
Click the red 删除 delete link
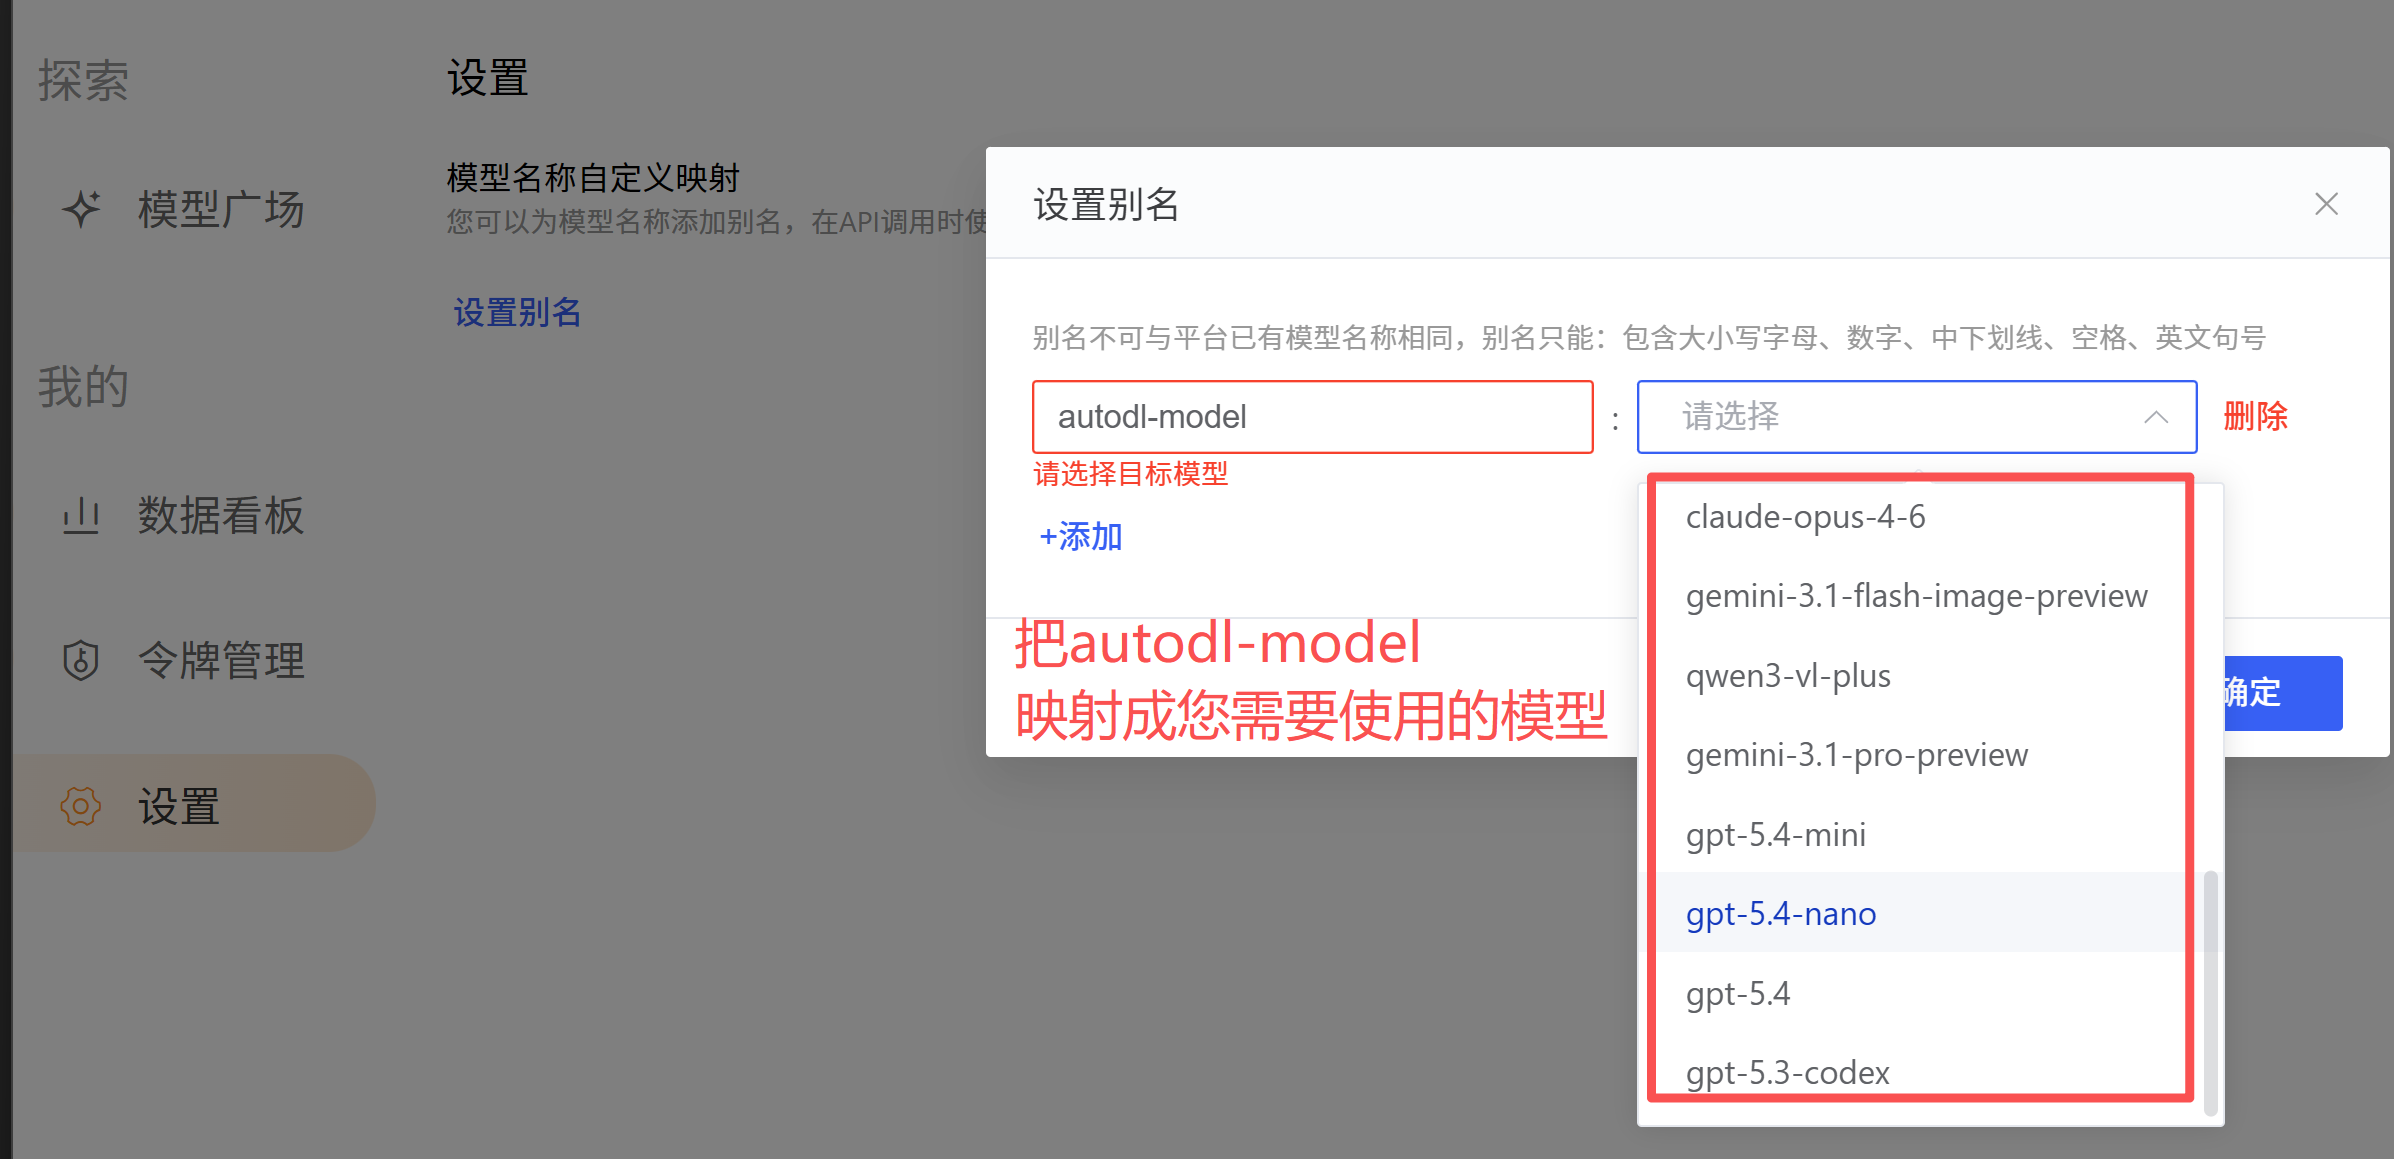pyautogui.click(x=2255, y=417)
